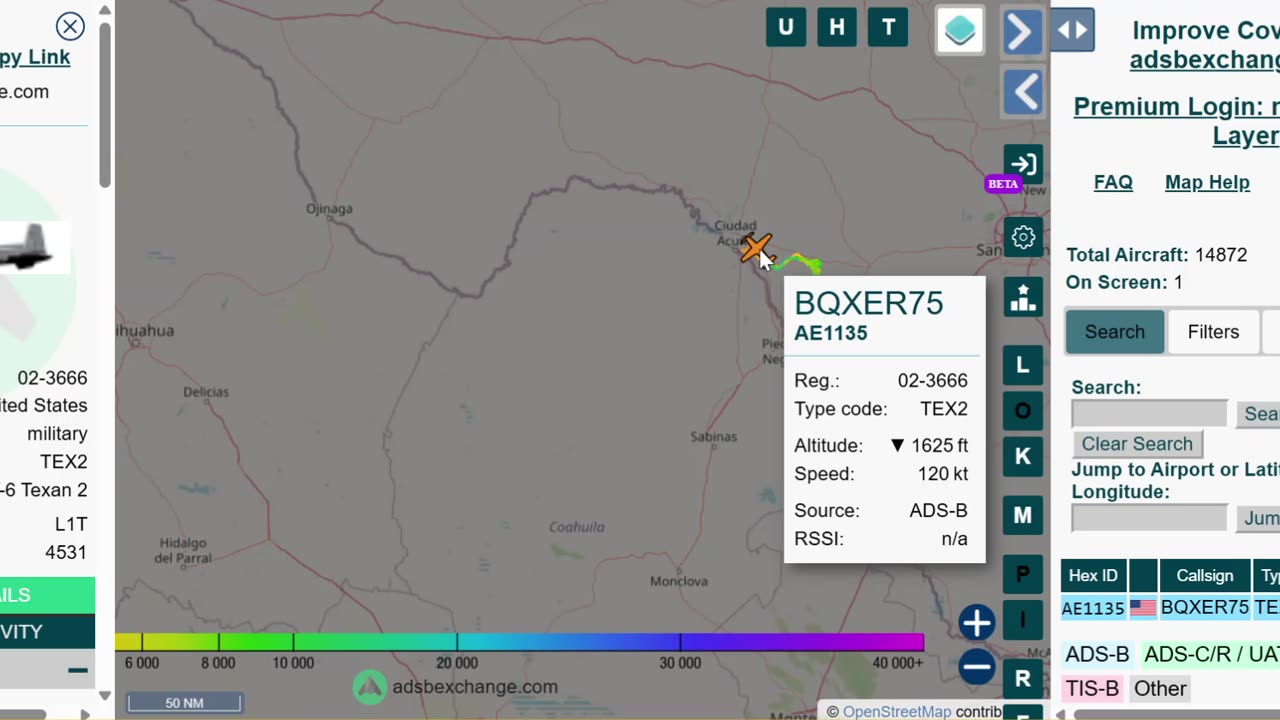
Task: Click the Delicias city label on map
Action: tap(206, 392)
